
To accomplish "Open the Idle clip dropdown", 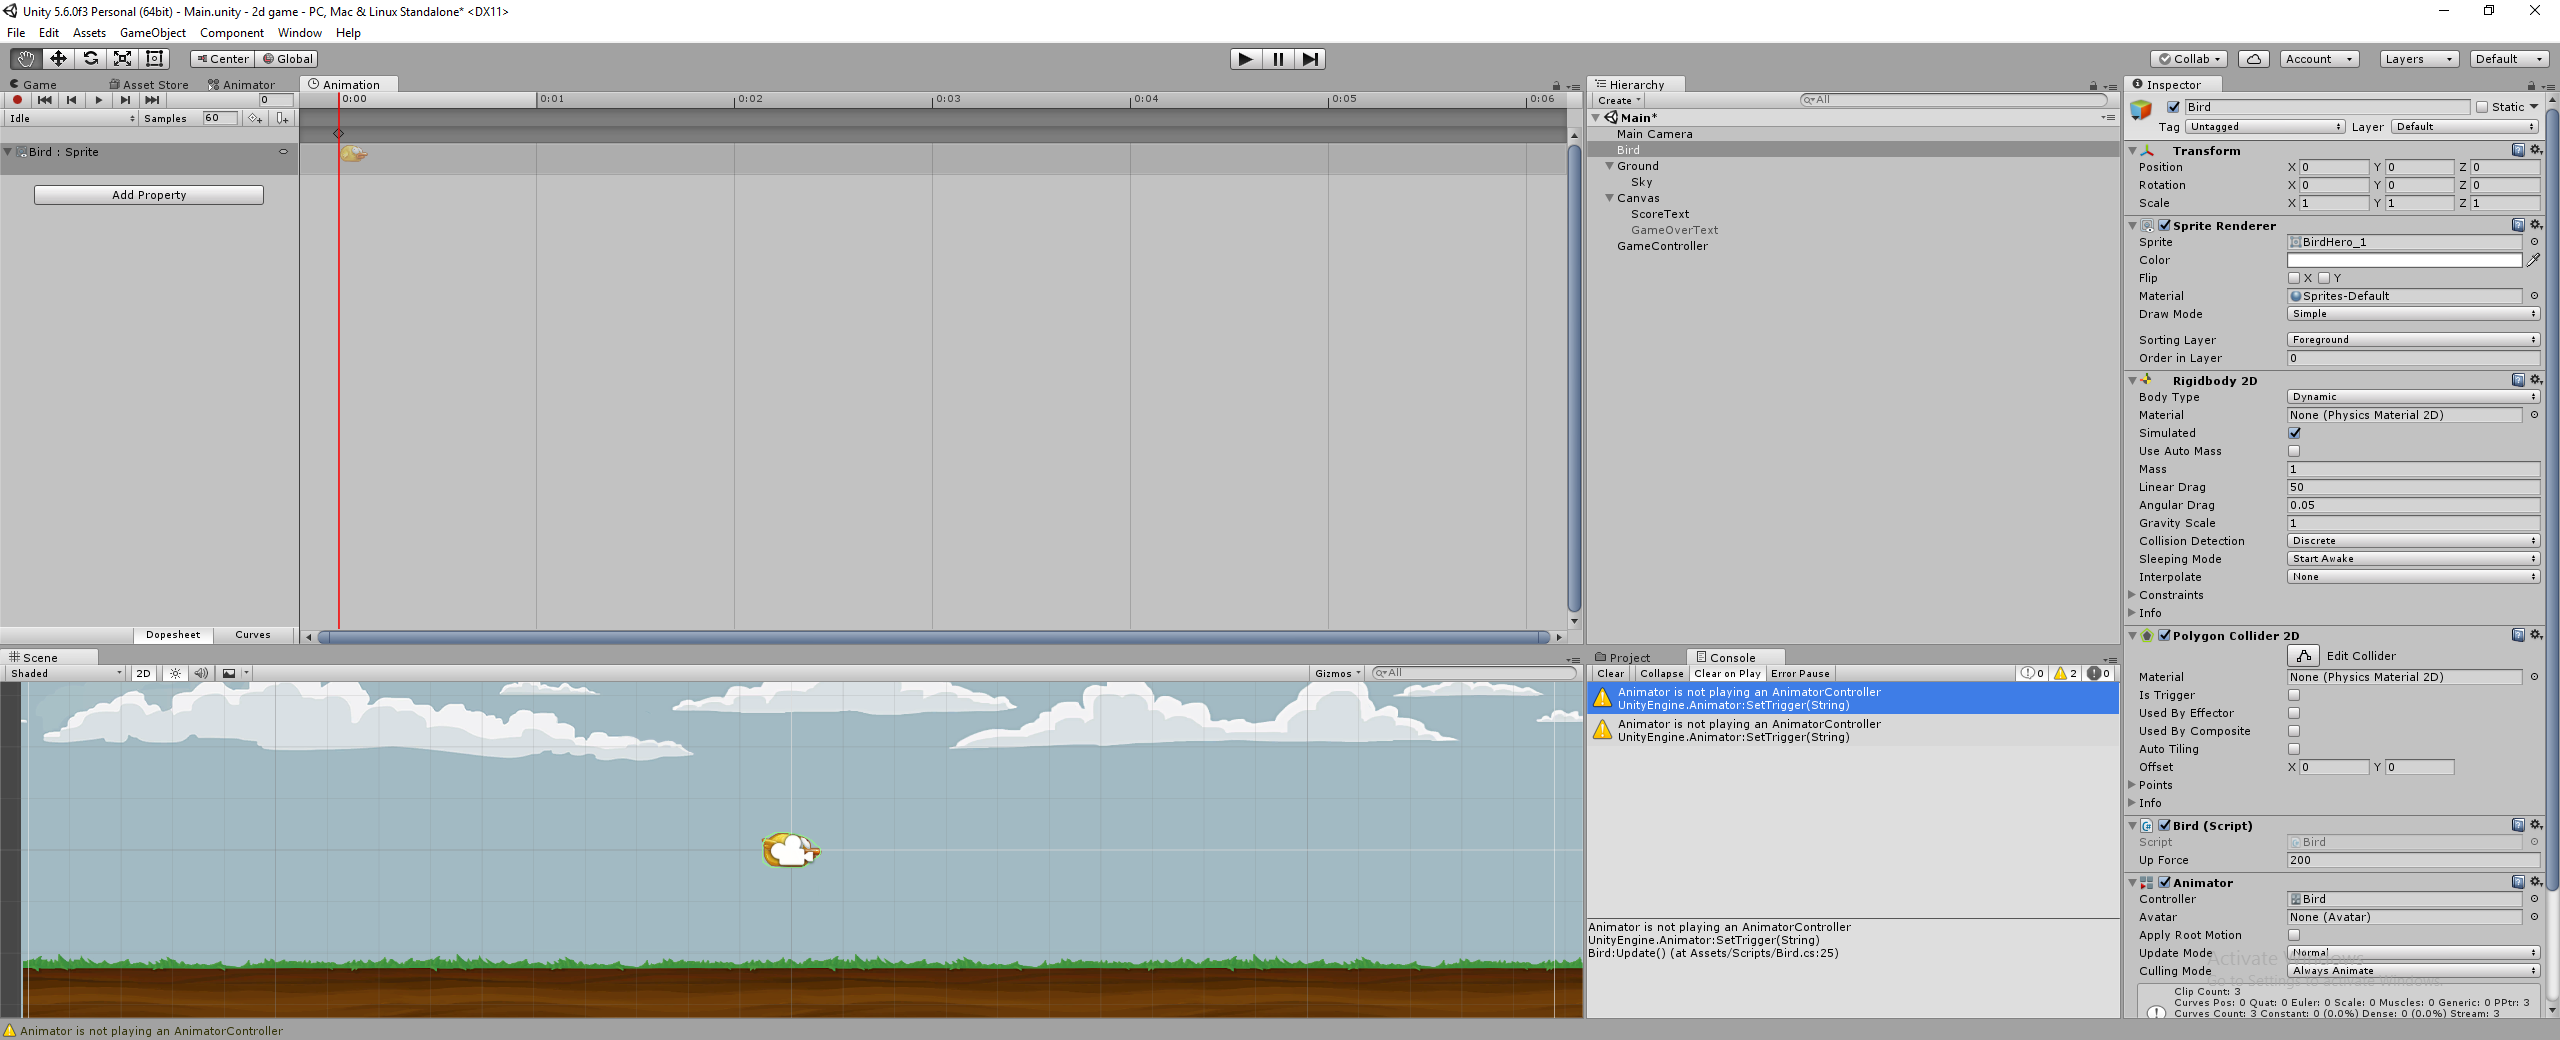I will click(x=71, y=118).
